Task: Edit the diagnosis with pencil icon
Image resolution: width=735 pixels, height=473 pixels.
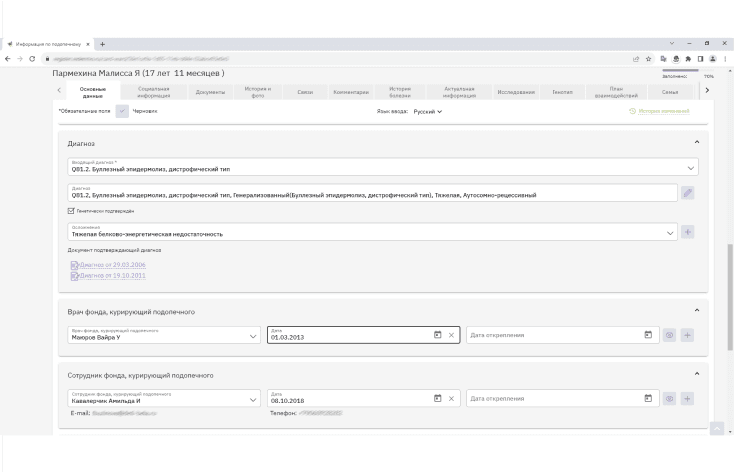Action: (x=688, y=193)
